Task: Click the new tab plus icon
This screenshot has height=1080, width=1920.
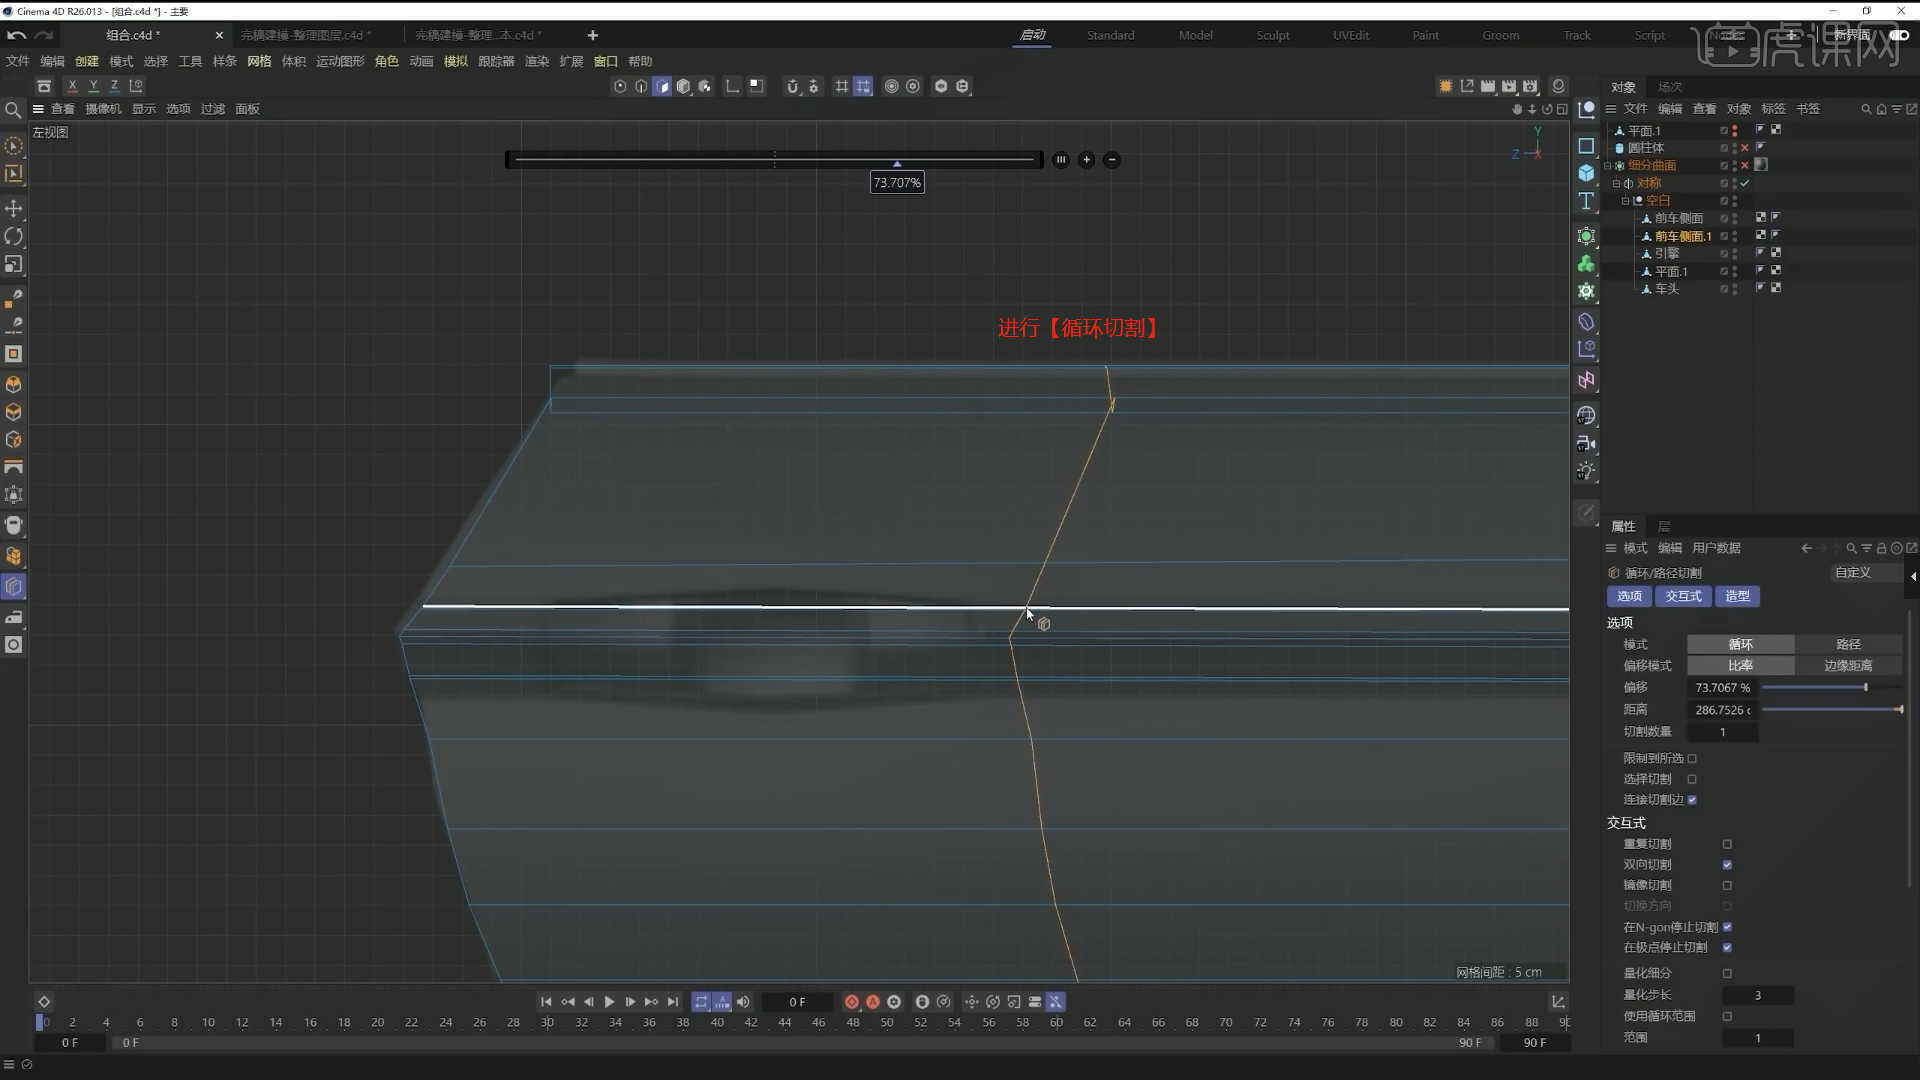Action: pyautogui.click(x=592, y=35)
